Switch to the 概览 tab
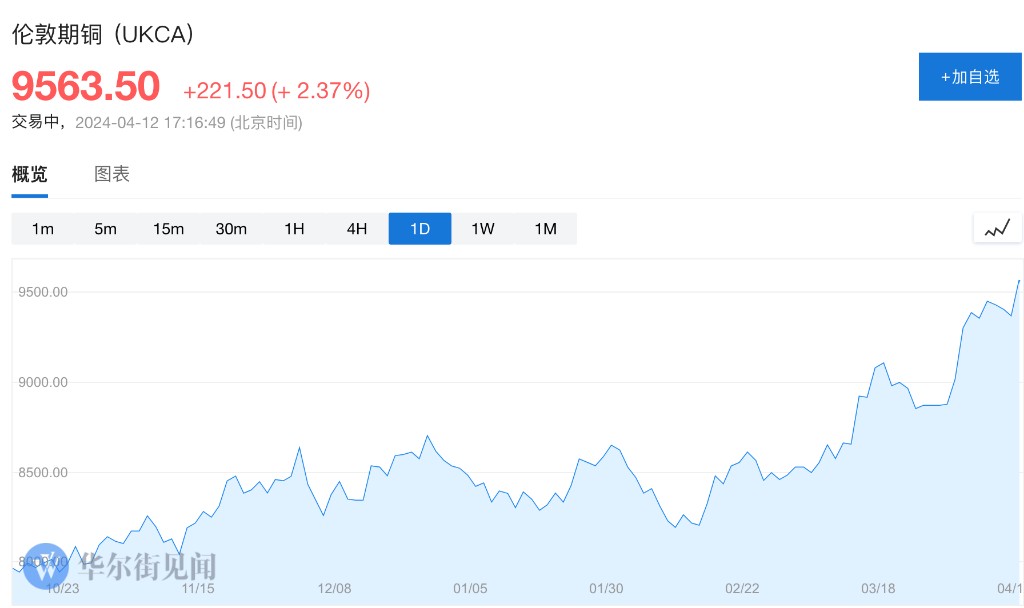1024x608 pixels. [x=29, y=174]
